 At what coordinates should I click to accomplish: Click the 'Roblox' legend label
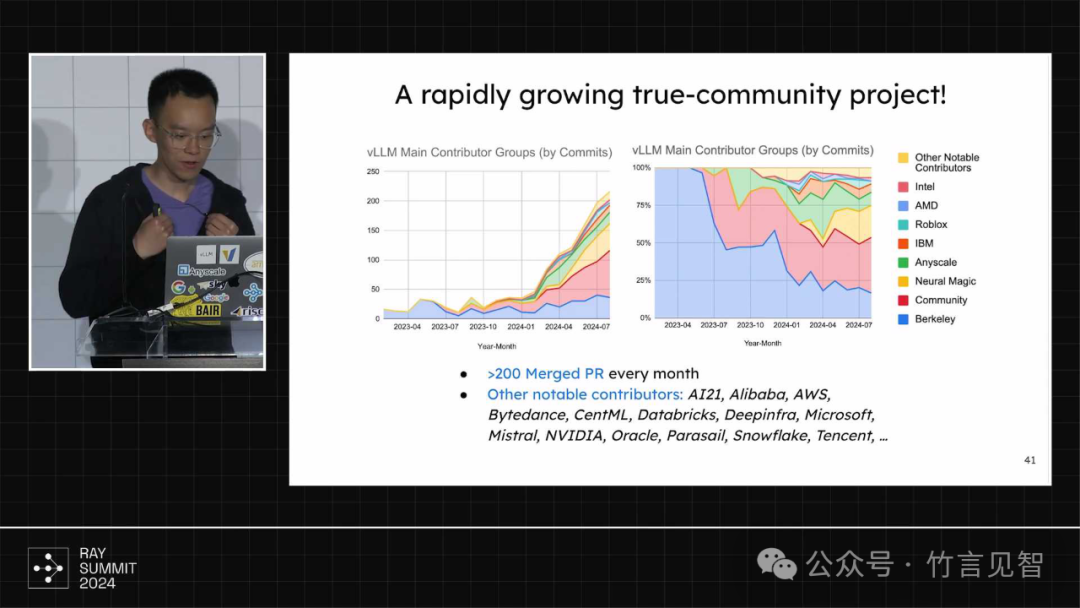tap(931, 224)
